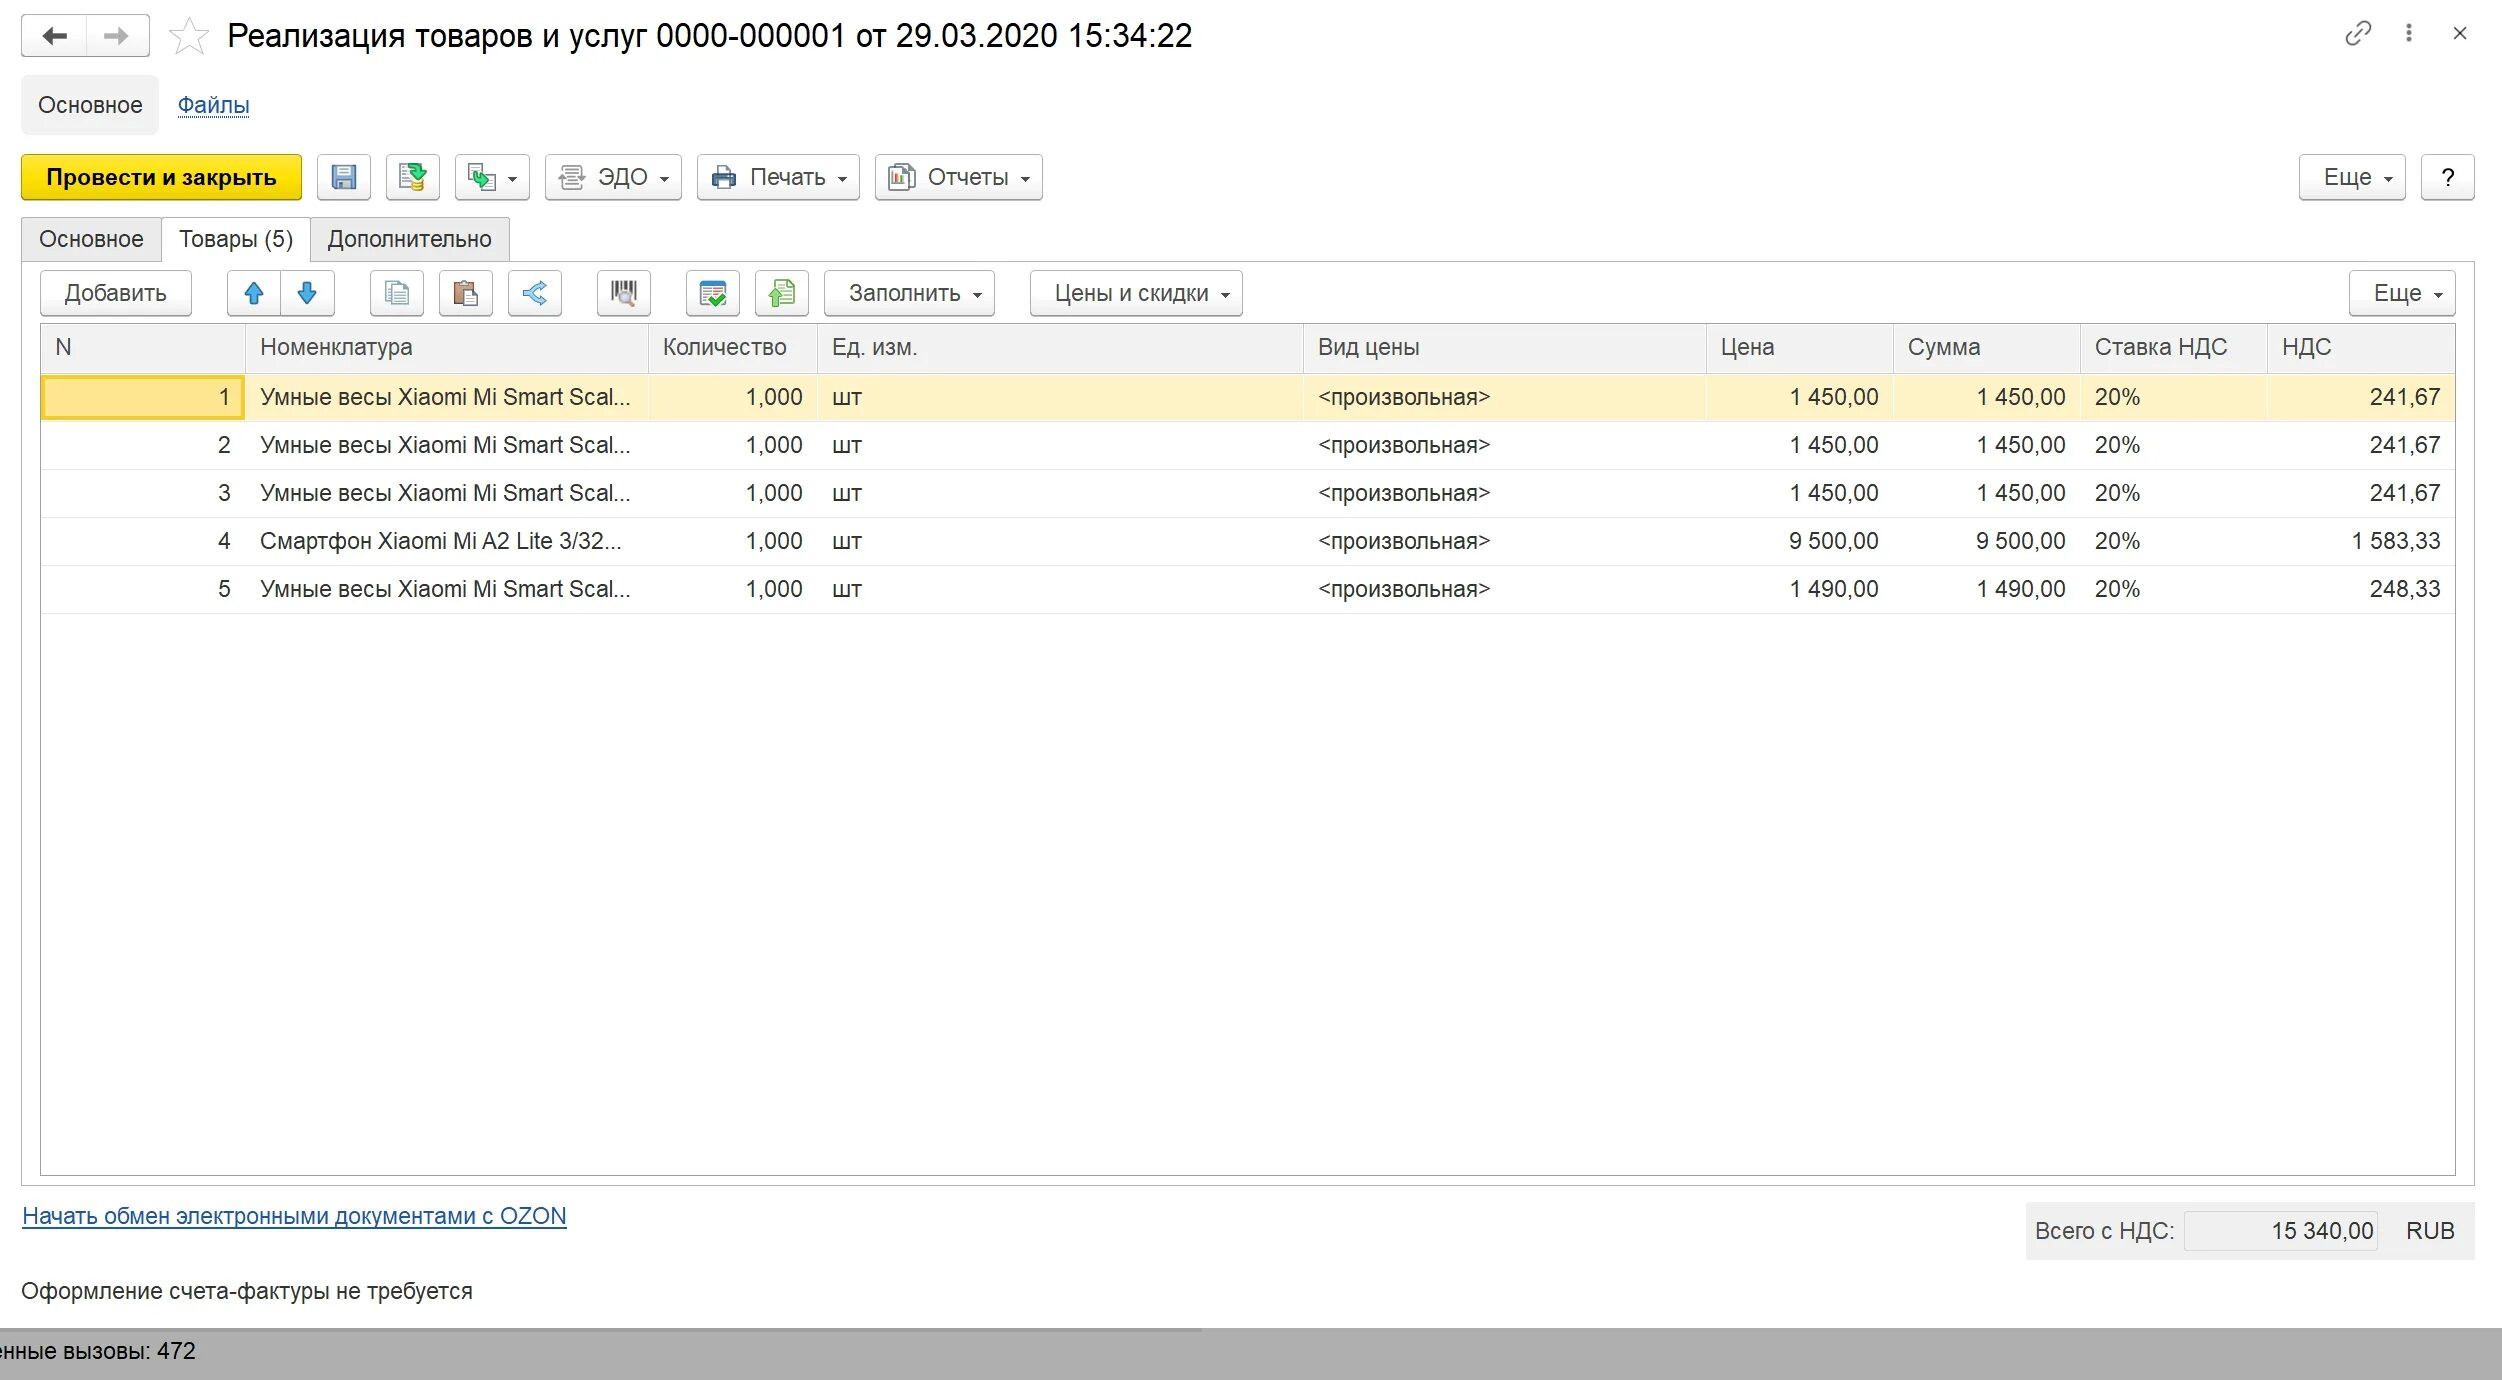Click Провести и закрыть button
The height and width of the screenshot is (1380, 2502).
pyautogui.click(x=161, y=177)
